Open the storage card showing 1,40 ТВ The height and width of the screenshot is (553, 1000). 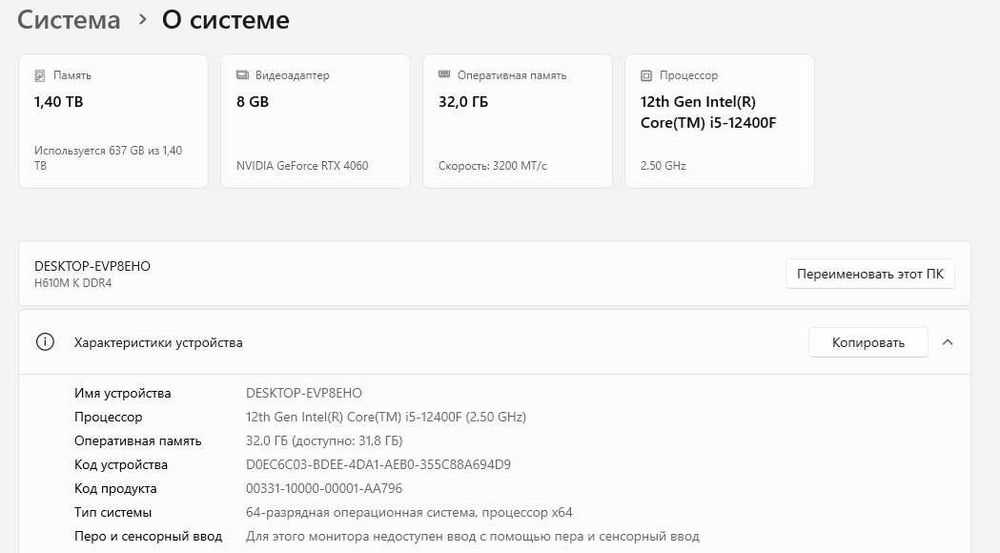[x=113, y=121]
